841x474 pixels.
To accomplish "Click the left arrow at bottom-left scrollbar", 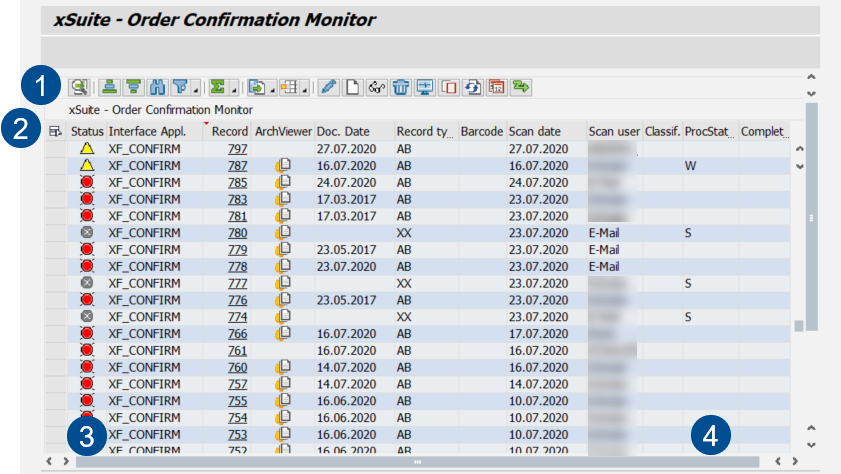I will click(x=49, y=461).
